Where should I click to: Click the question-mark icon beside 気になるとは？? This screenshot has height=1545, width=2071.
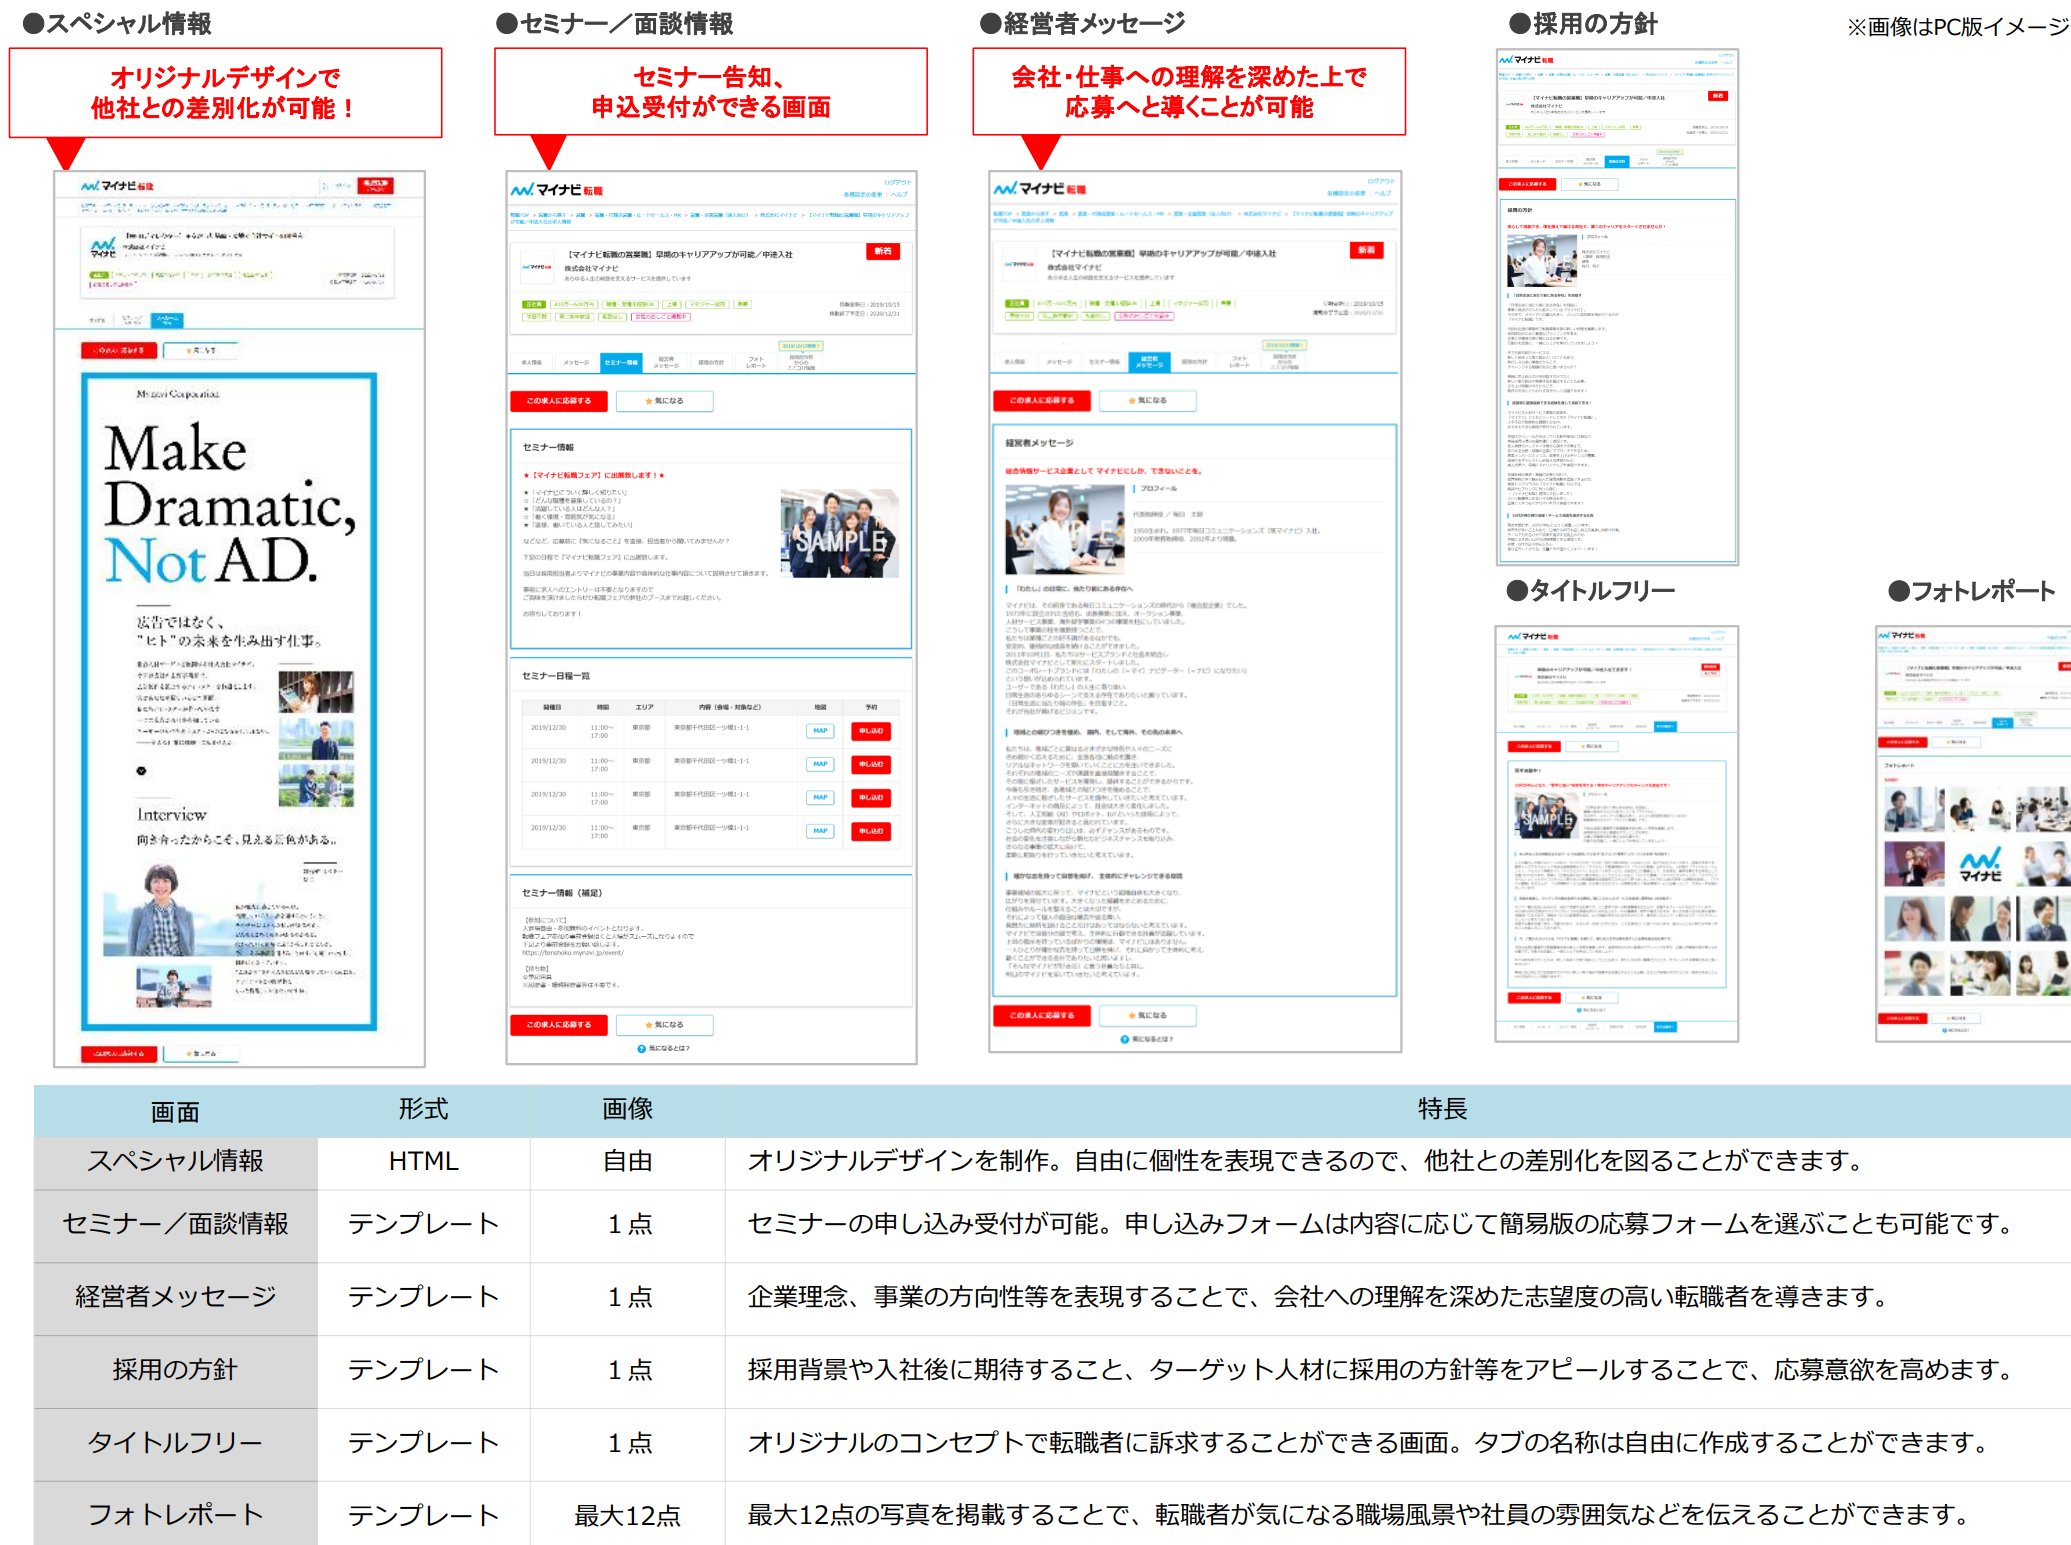(x=641, y=1049)
